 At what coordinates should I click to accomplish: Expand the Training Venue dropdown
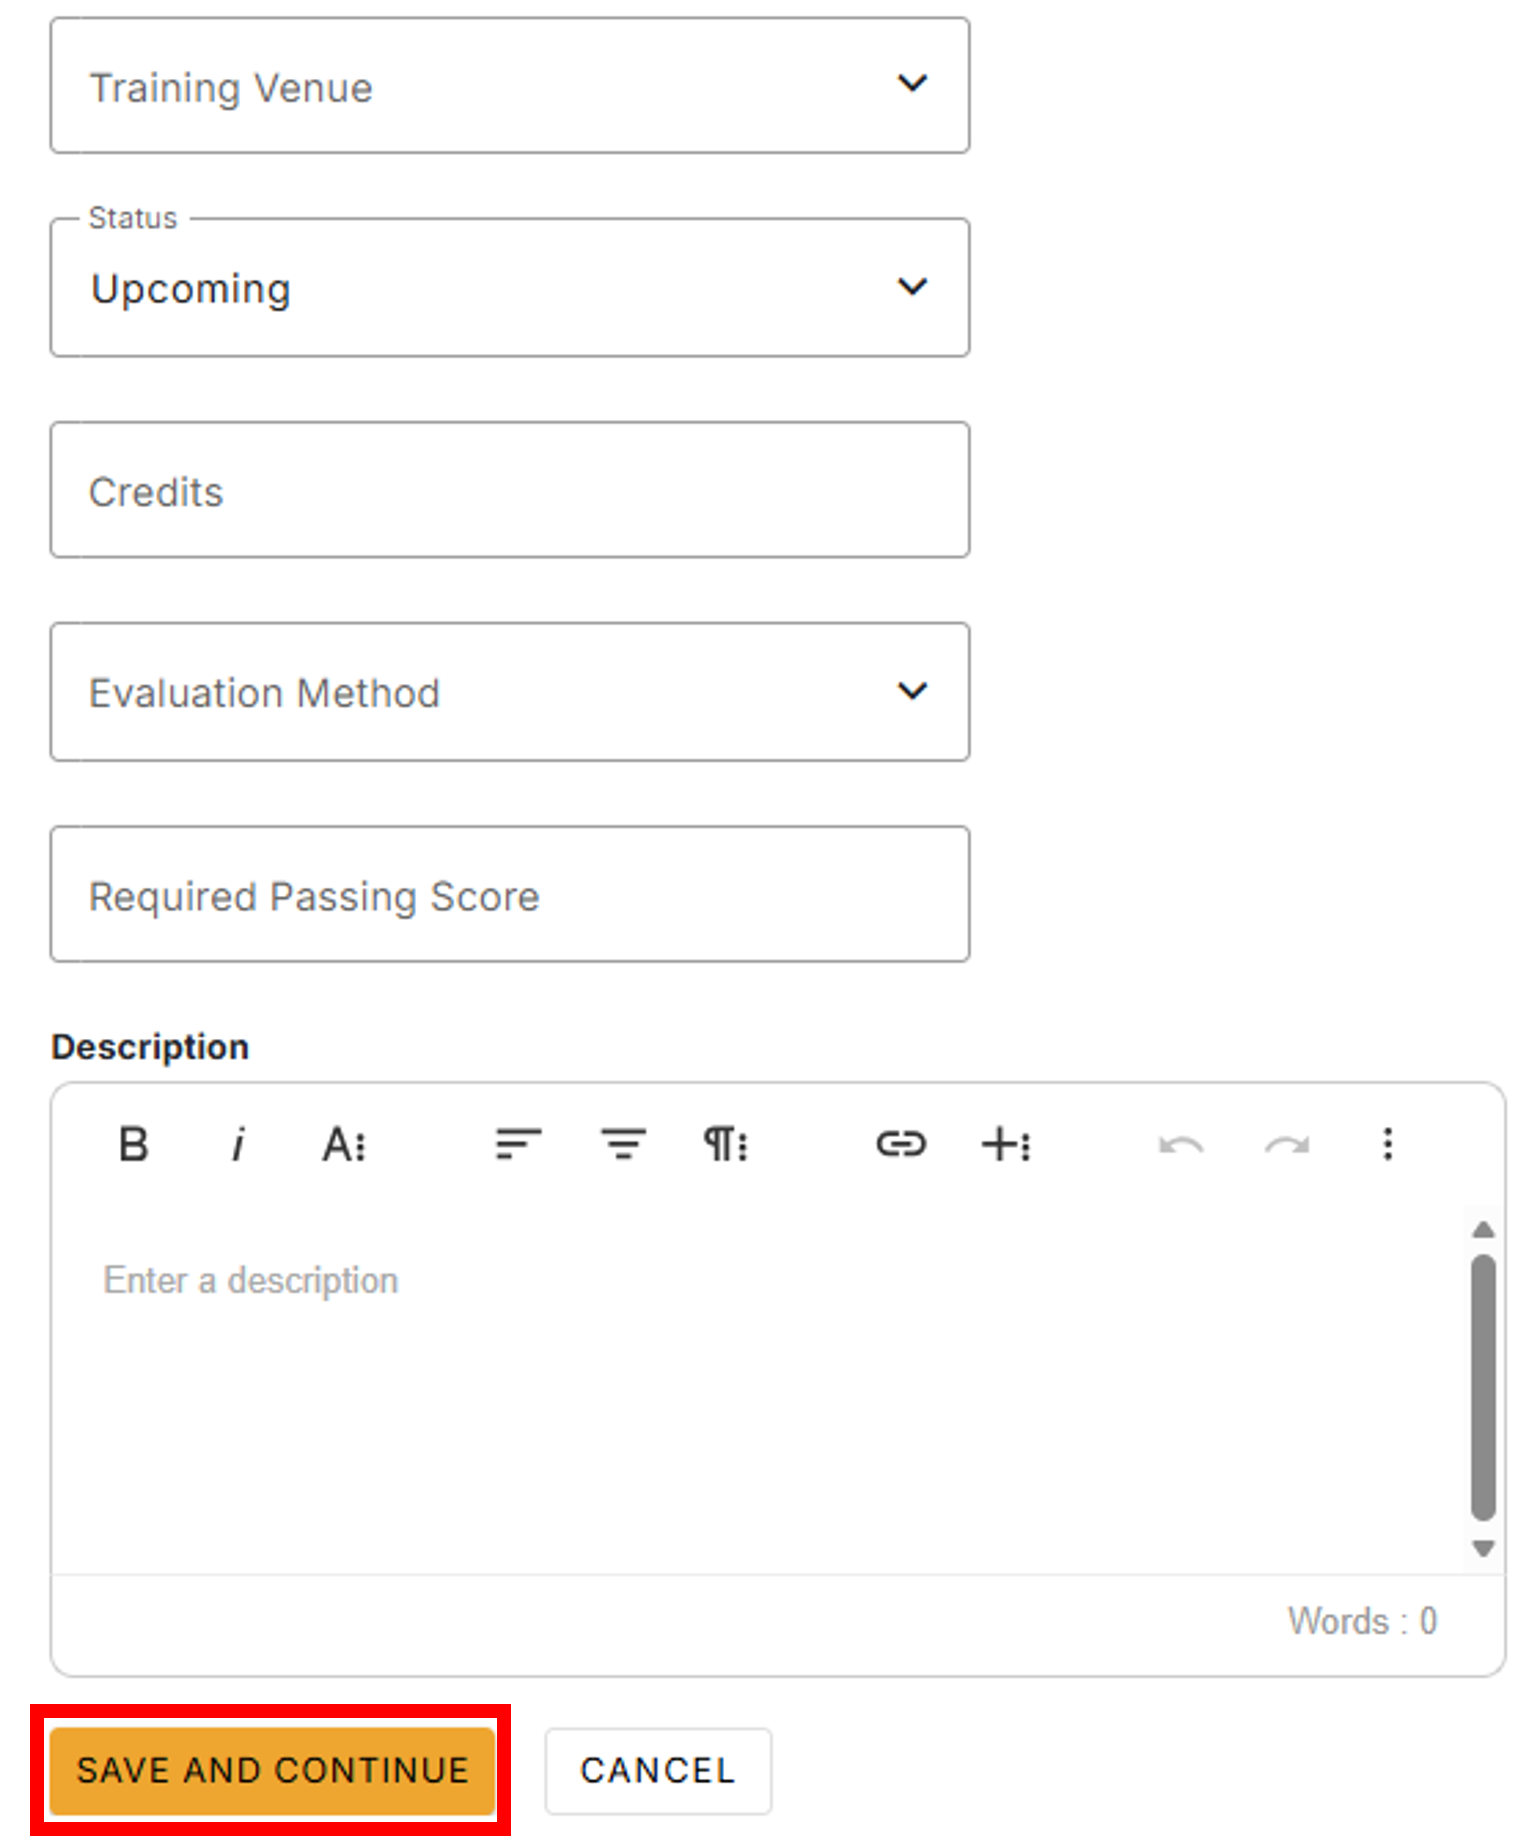pyautogui.click(x=510, y=86)
